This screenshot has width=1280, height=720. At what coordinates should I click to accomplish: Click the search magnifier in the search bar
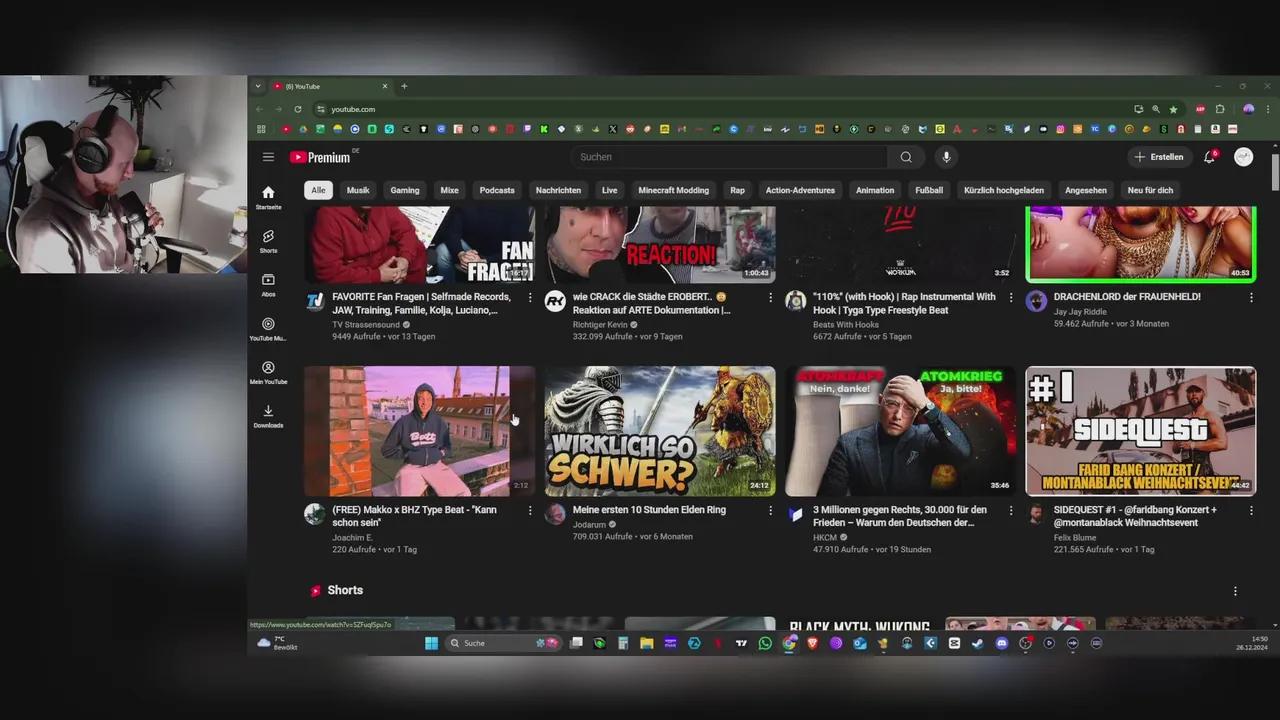(905, 157)
